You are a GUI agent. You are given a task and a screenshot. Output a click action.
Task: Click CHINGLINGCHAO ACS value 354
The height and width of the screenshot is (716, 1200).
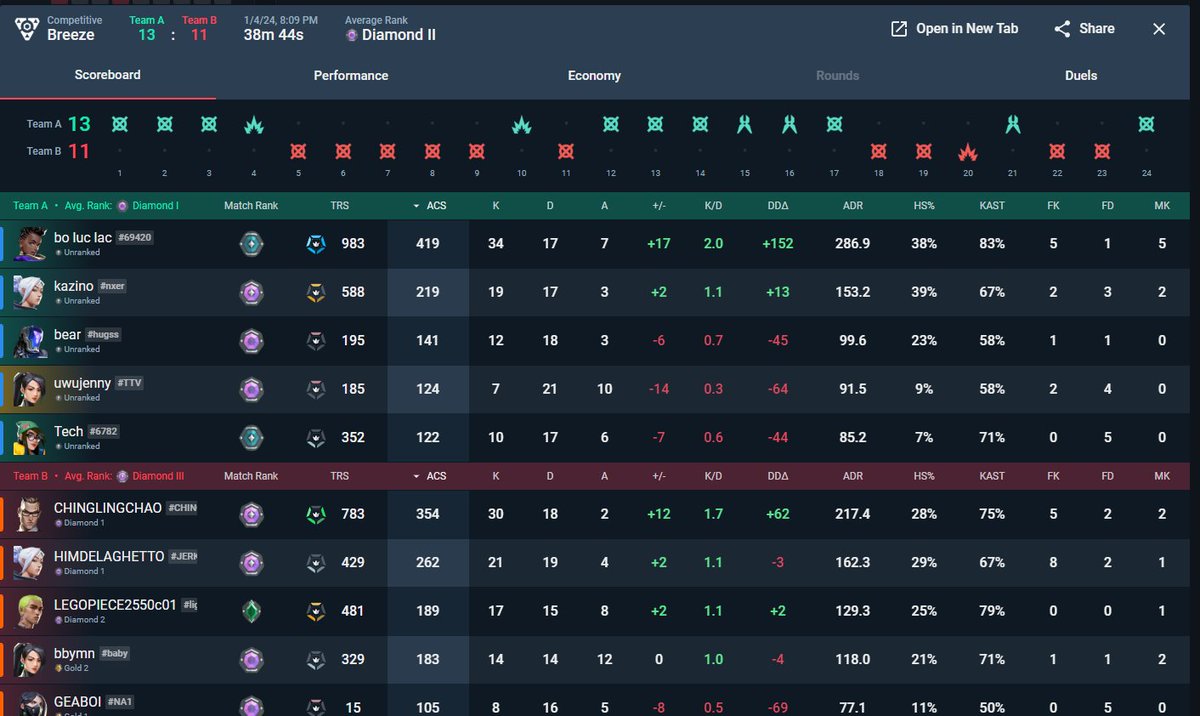point(428,514)
